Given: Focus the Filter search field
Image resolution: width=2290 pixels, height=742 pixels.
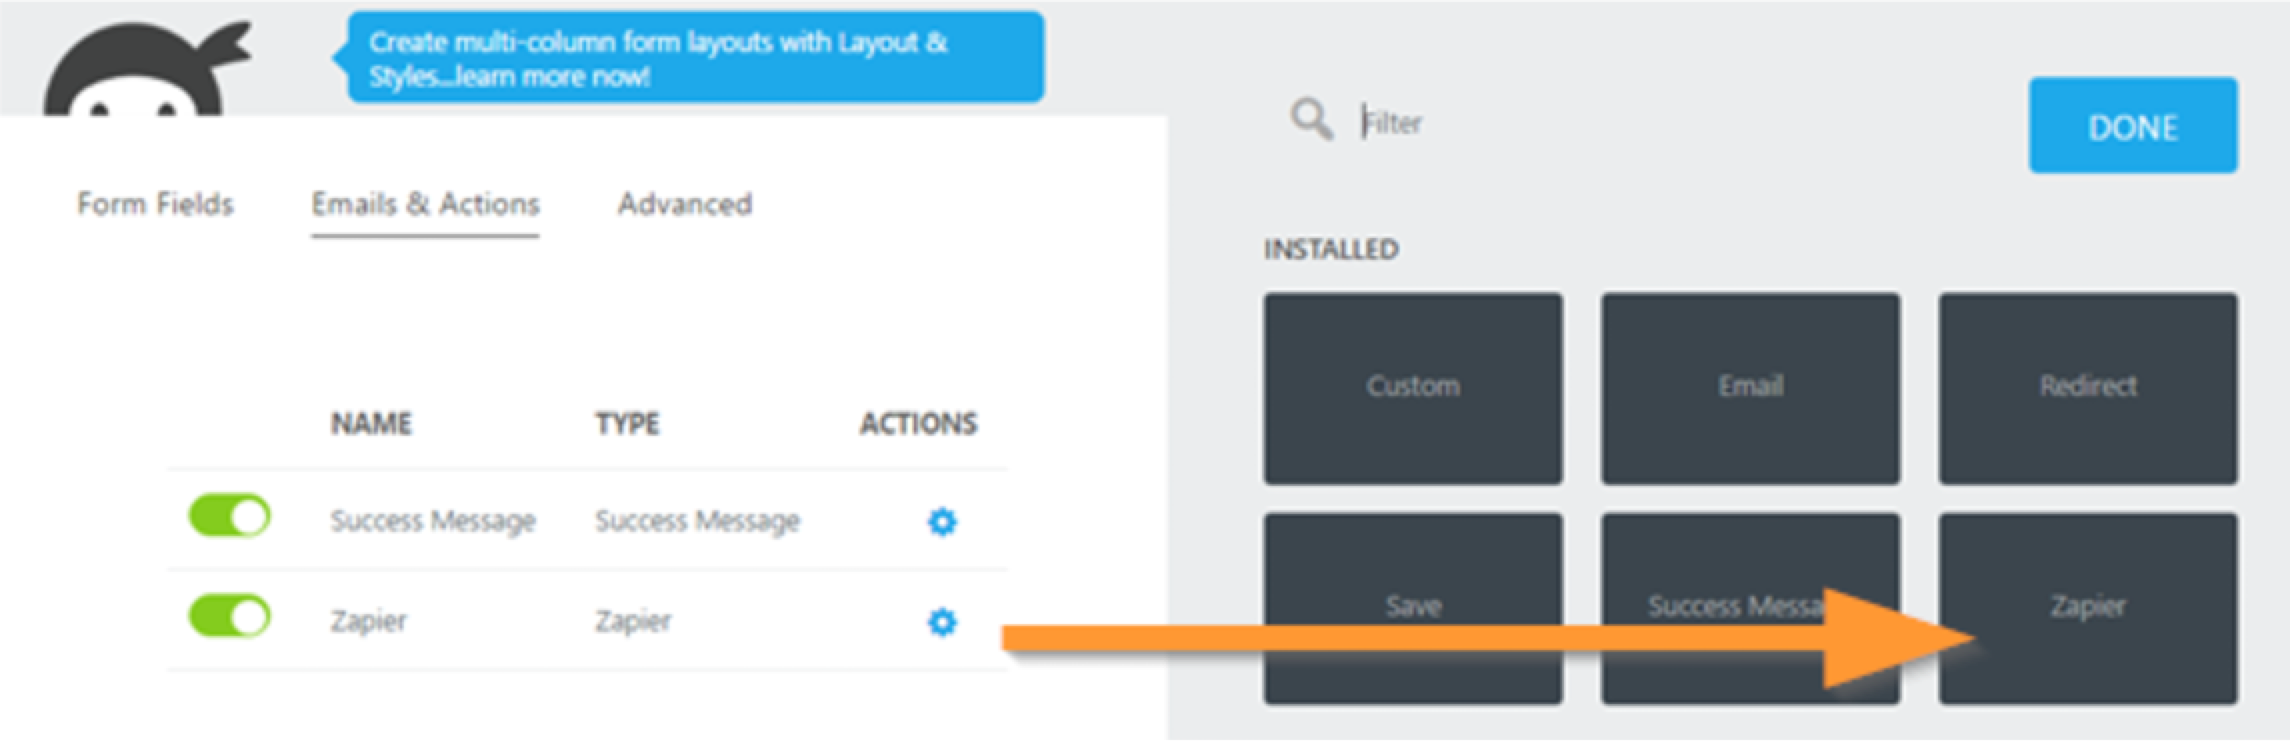Looking at the screenshot, I should [x=1650, y=122].
